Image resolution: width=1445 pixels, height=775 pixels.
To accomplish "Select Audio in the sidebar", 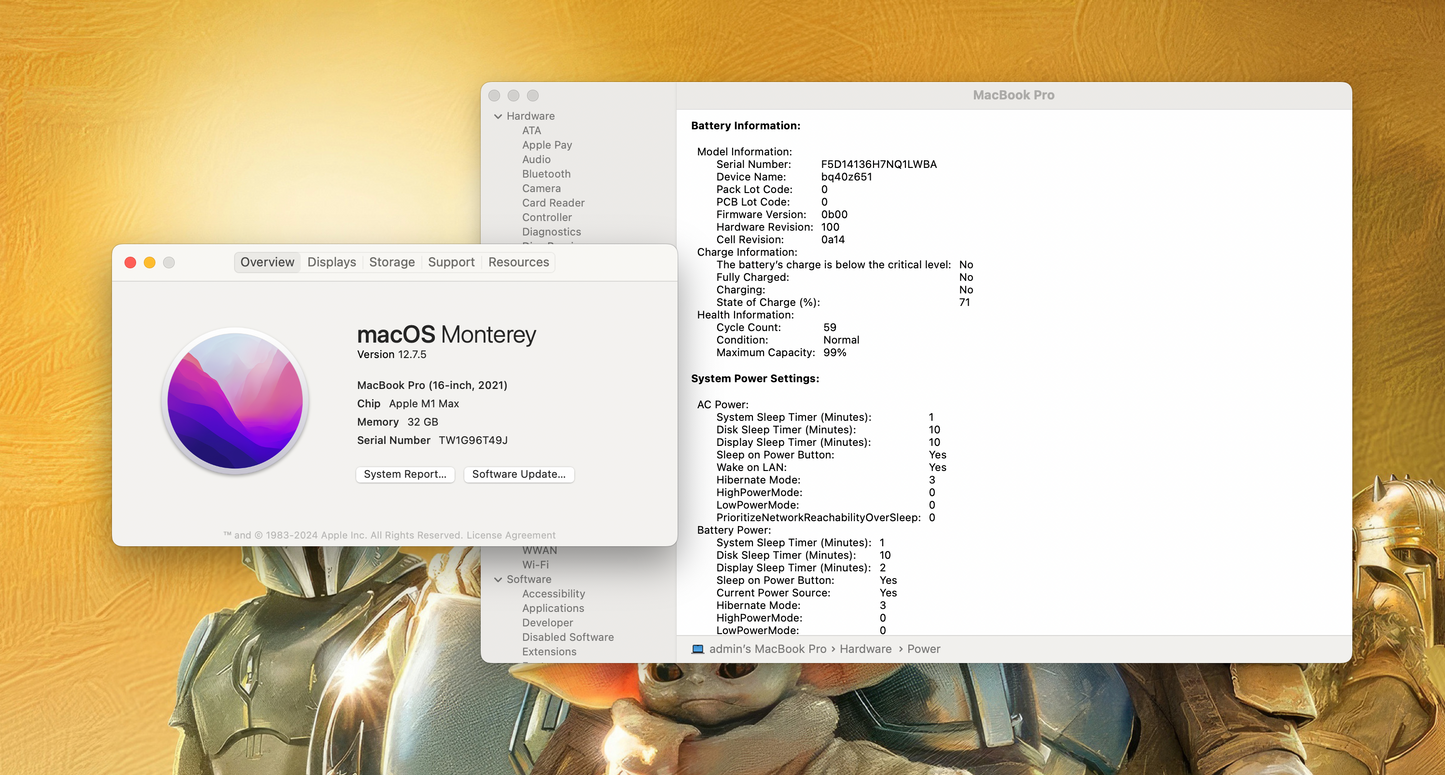I will (536, 160).
